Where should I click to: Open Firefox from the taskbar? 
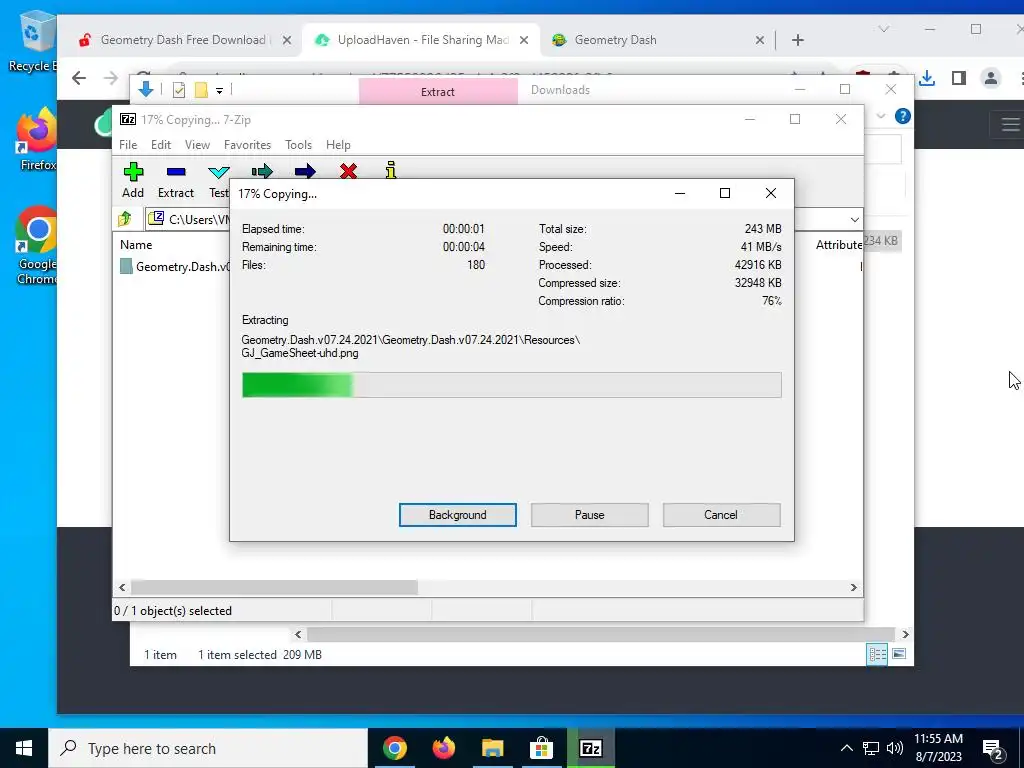[x=443, y=748]
